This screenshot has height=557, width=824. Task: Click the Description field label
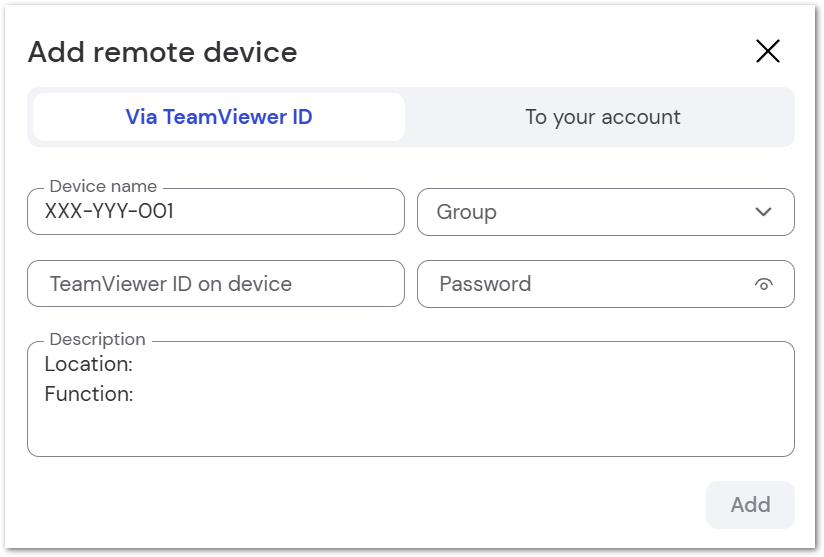tap(97, 339)
